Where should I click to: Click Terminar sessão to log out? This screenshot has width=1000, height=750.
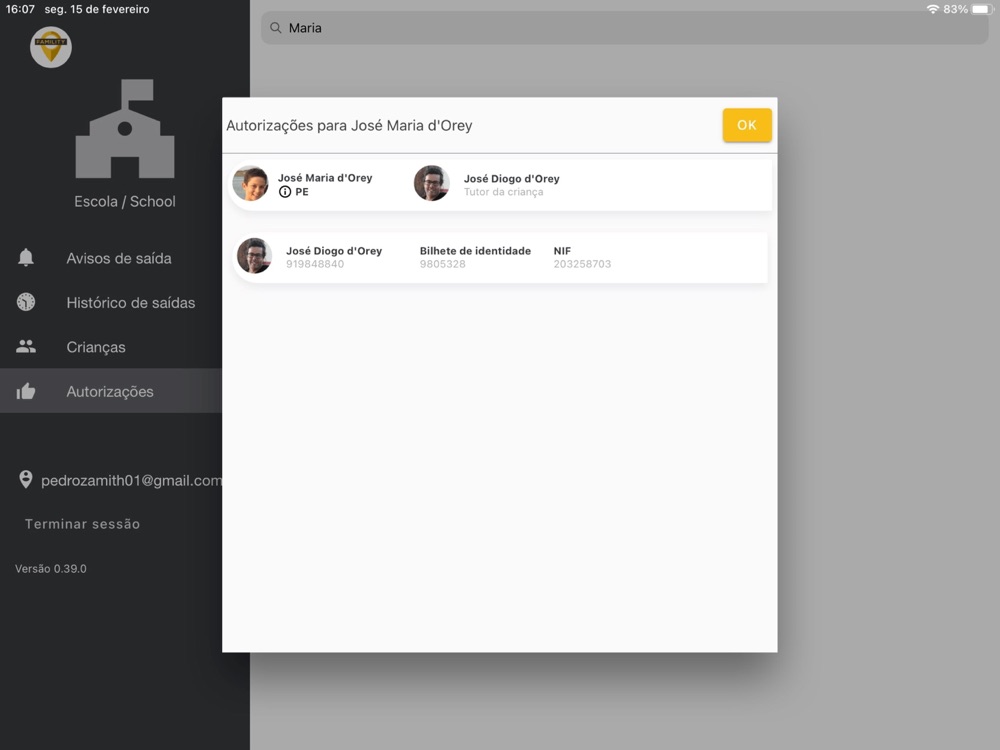(82, 524)
